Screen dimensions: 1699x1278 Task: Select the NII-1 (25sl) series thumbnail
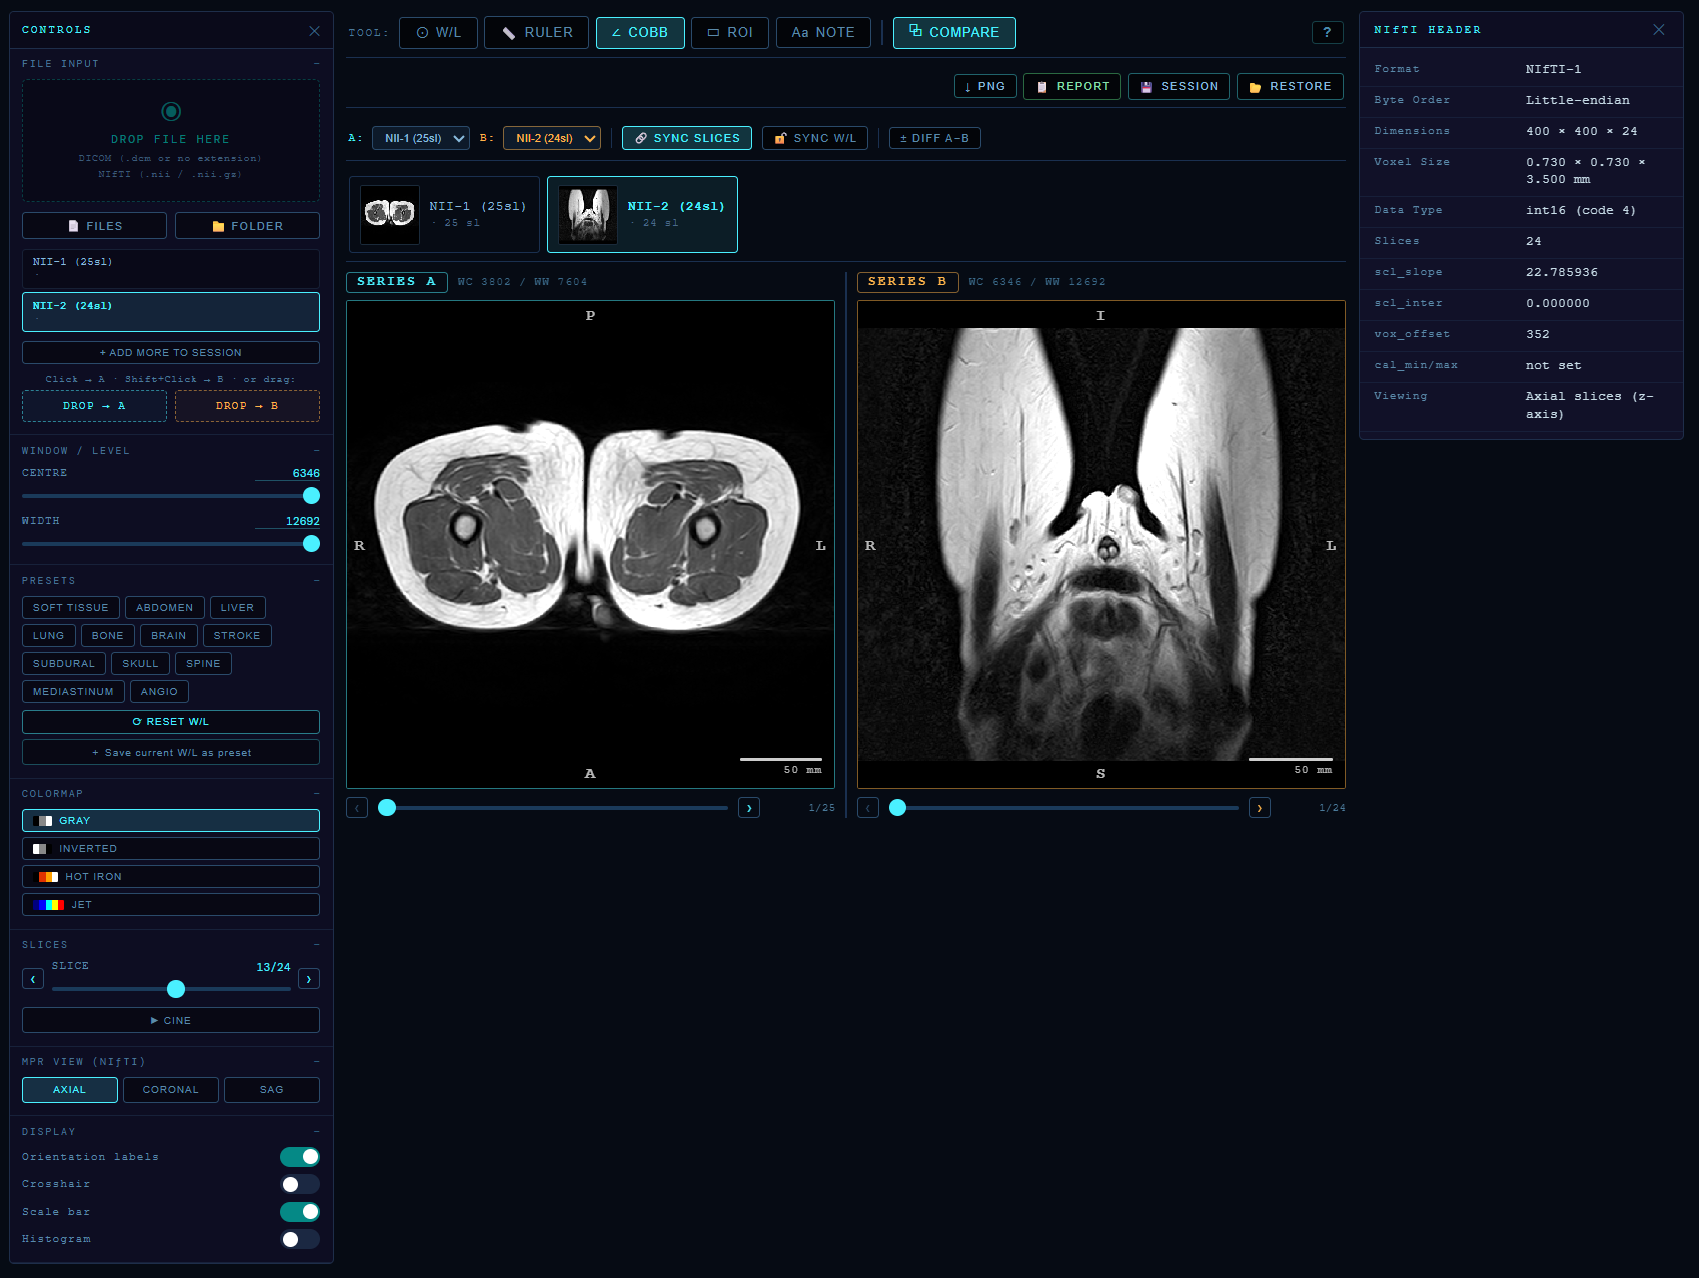[444, 214]
